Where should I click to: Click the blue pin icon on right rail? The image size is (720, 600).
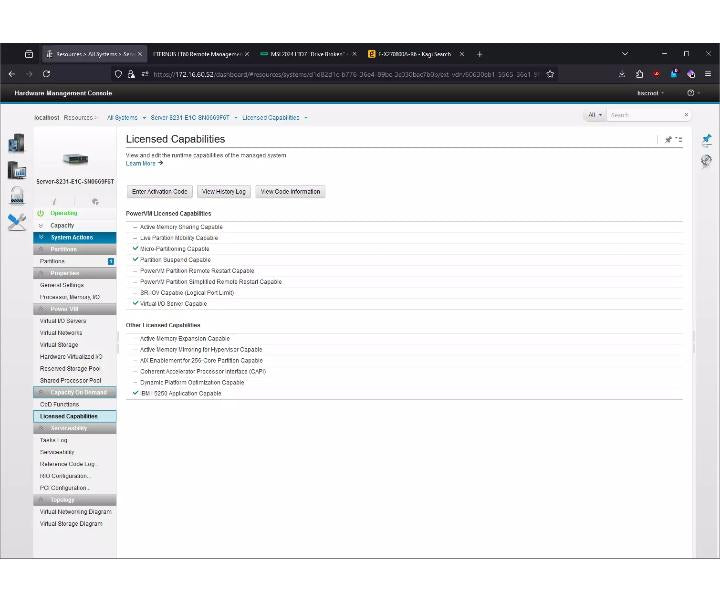(x=707, y=140)
